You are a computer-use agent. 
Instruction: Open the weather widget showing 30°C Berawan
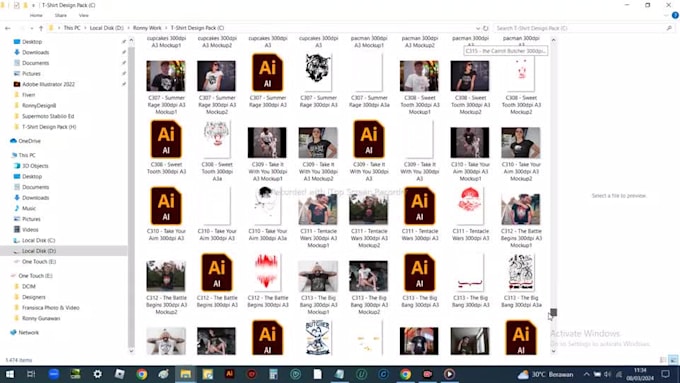pyautogui.click(x=546, y=374)
